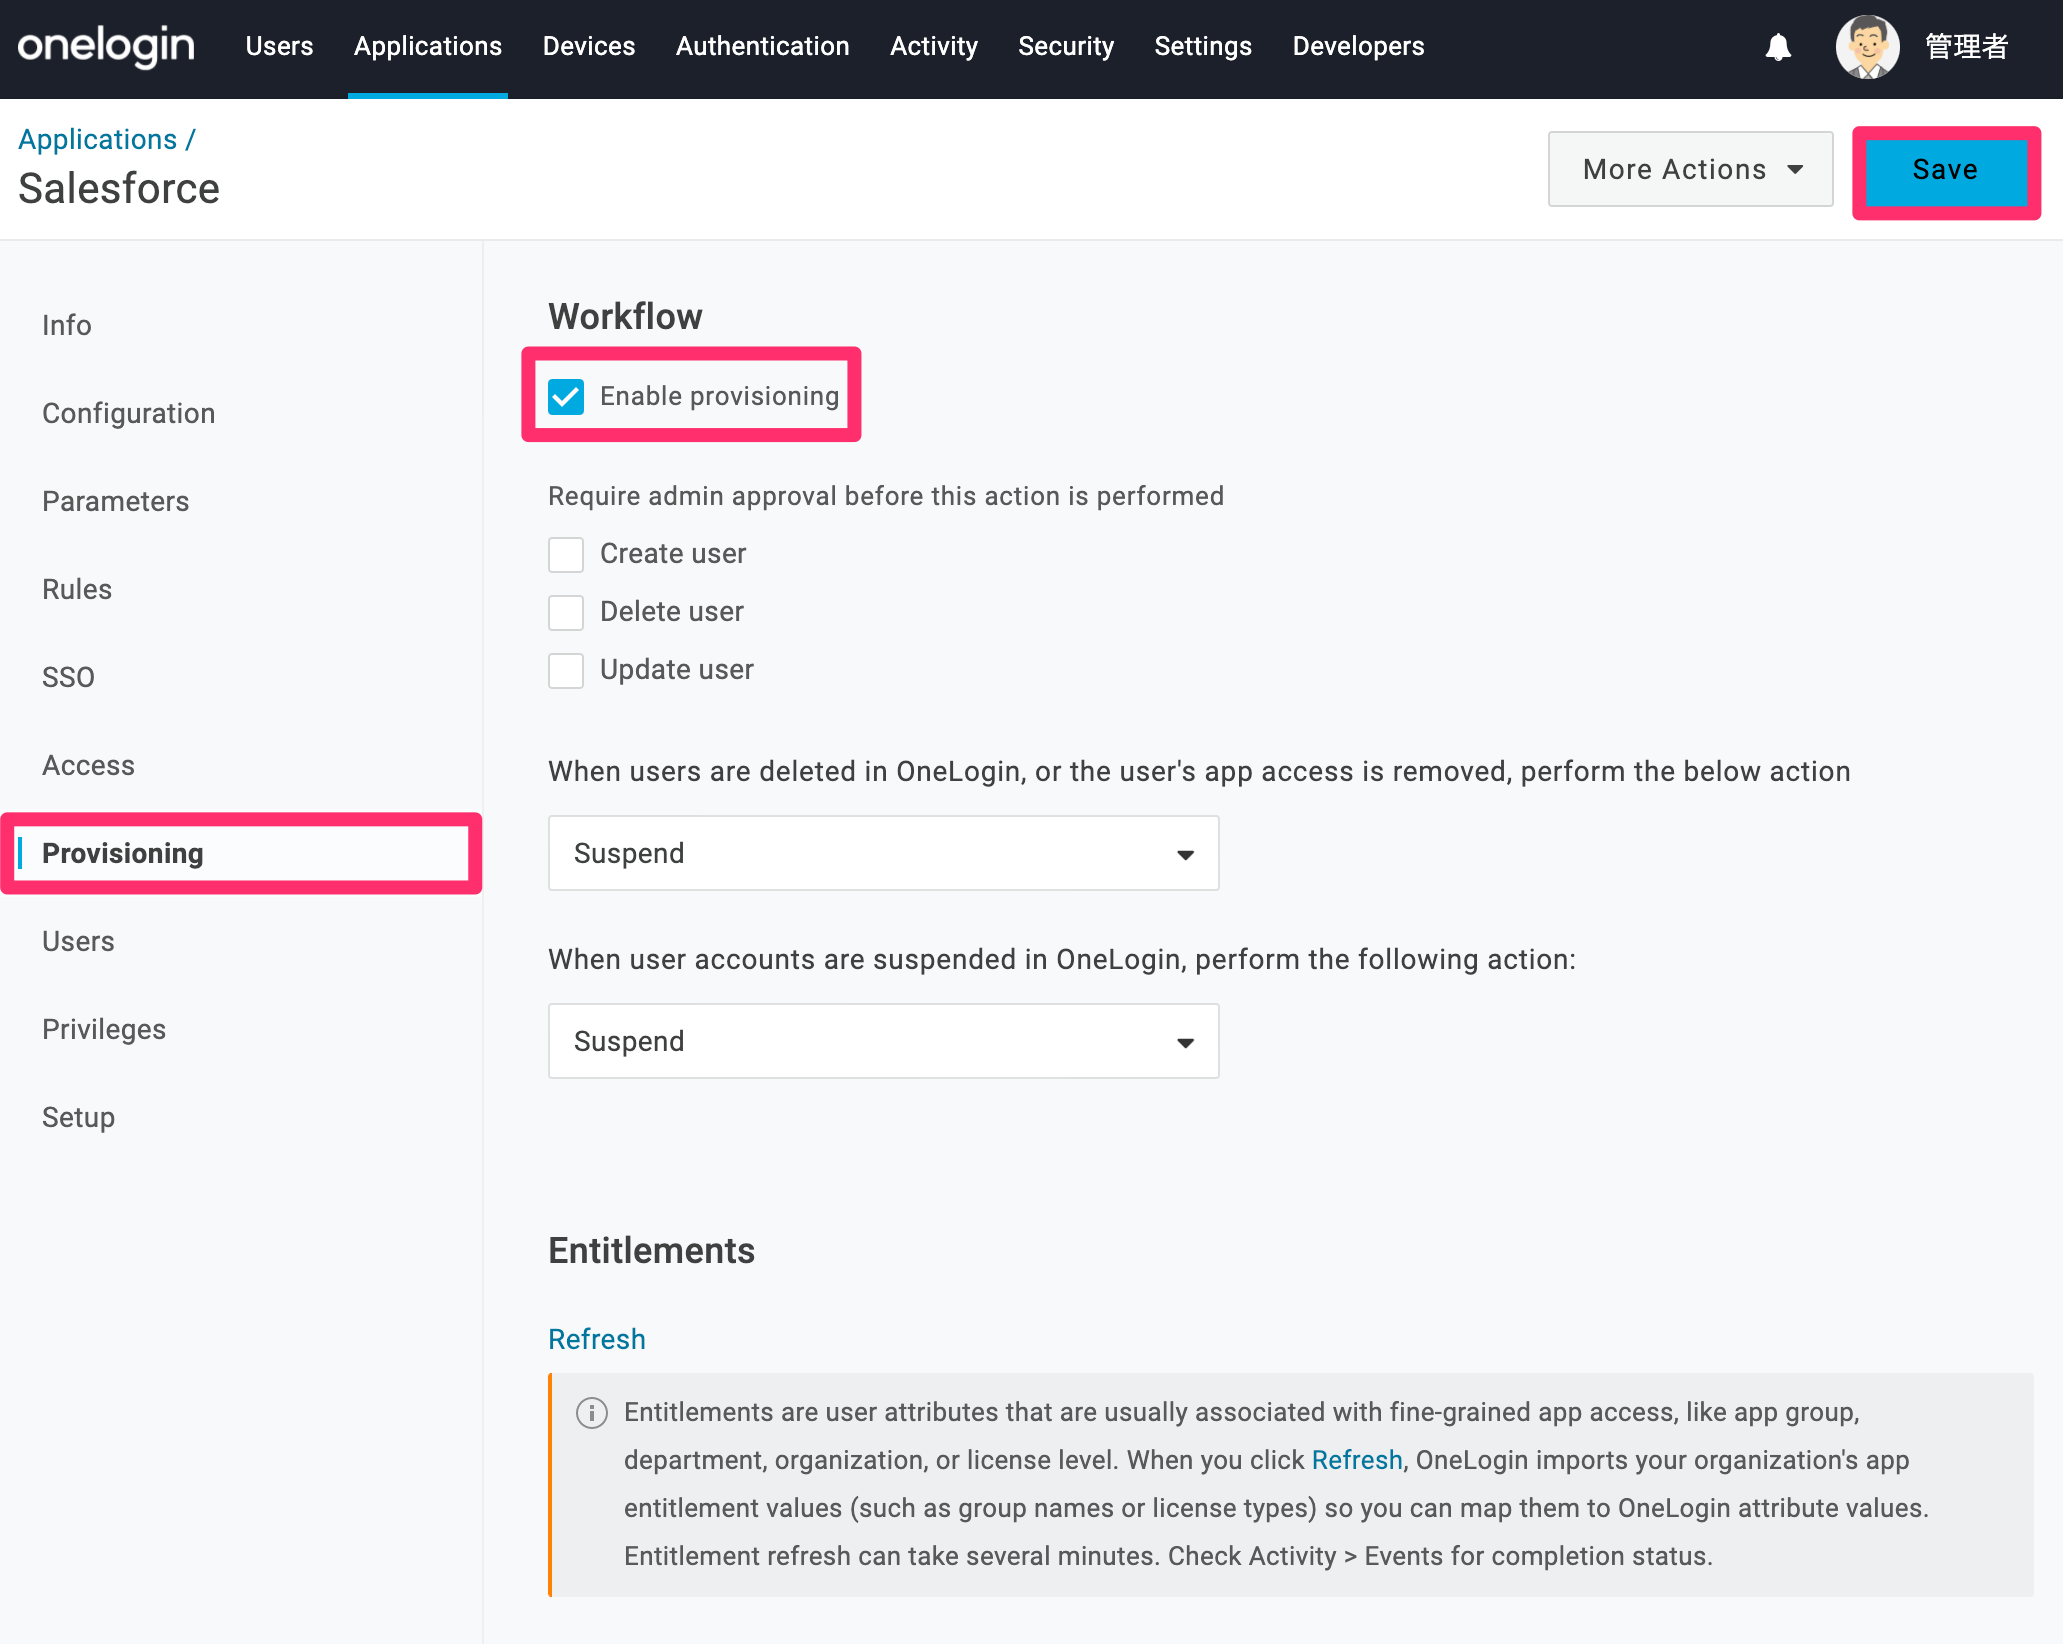Click the Refresh link under Entitlements
This screenshot has width=2063, height=1644.
[x=597, y=1339]
